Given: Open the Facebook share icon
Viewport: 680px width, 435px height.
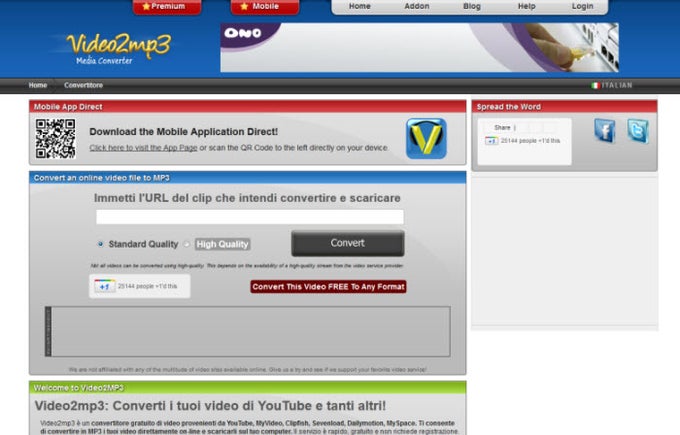Looking at the screenshot, I should pyautogui.click(x=605, y=131).
